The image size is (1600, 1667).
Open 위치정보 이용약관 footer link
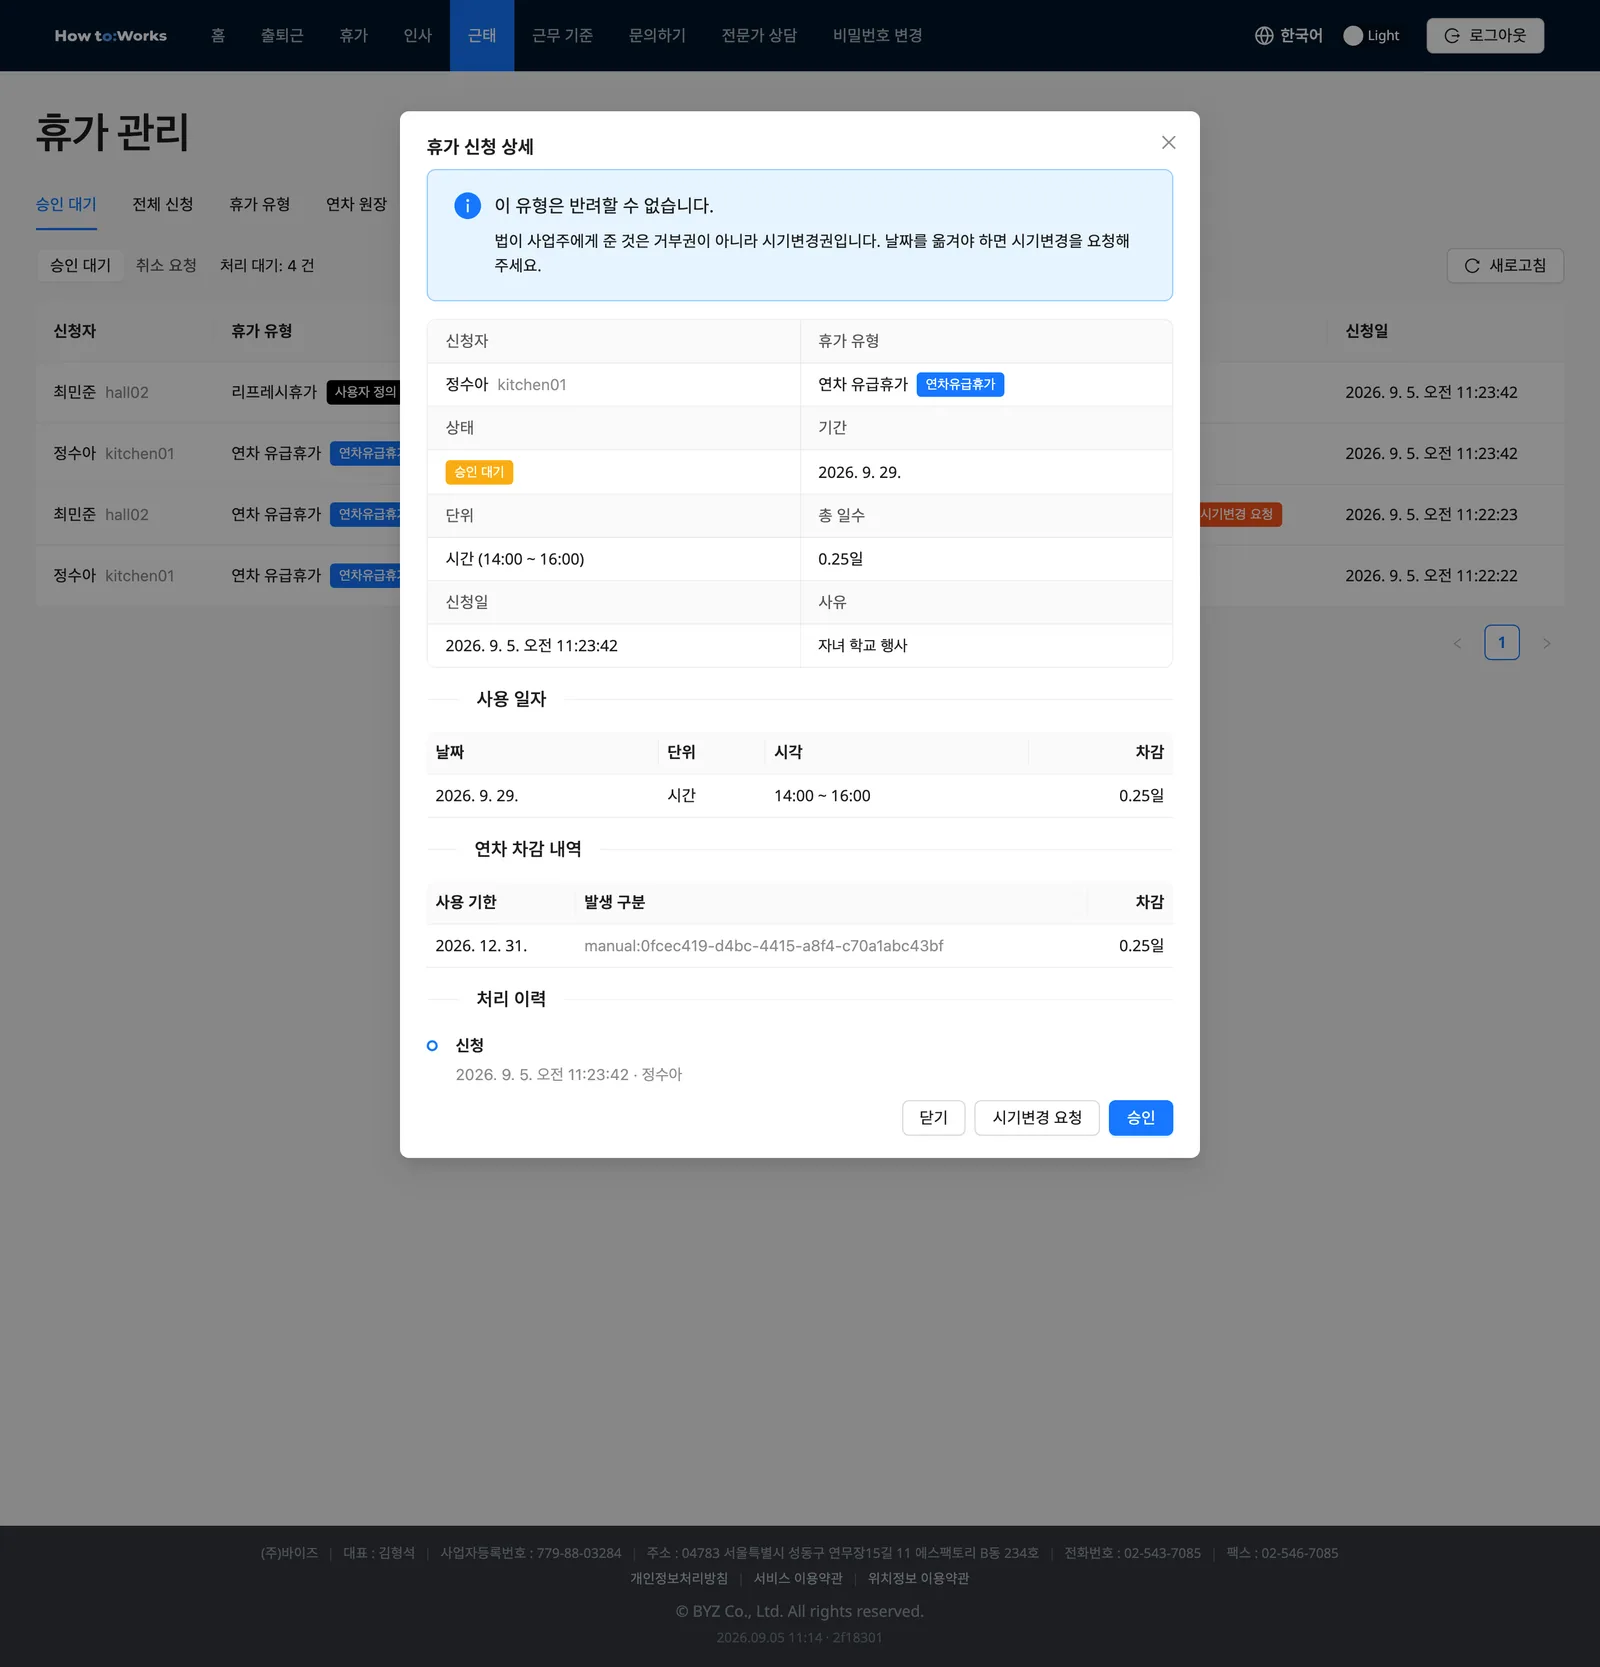click(918, 1579)
